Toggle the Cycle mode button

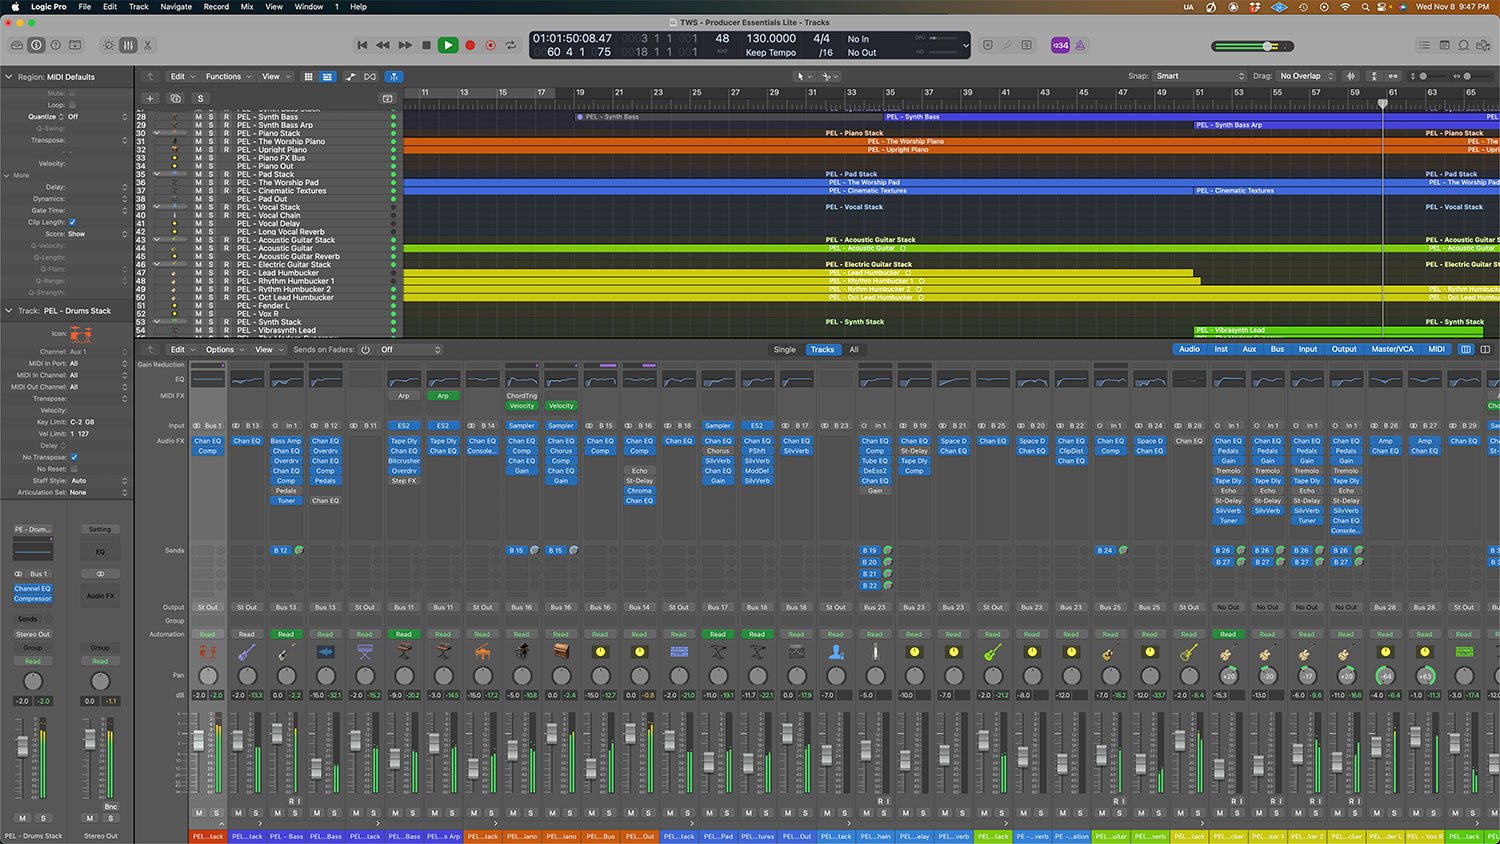click(511, 45)
